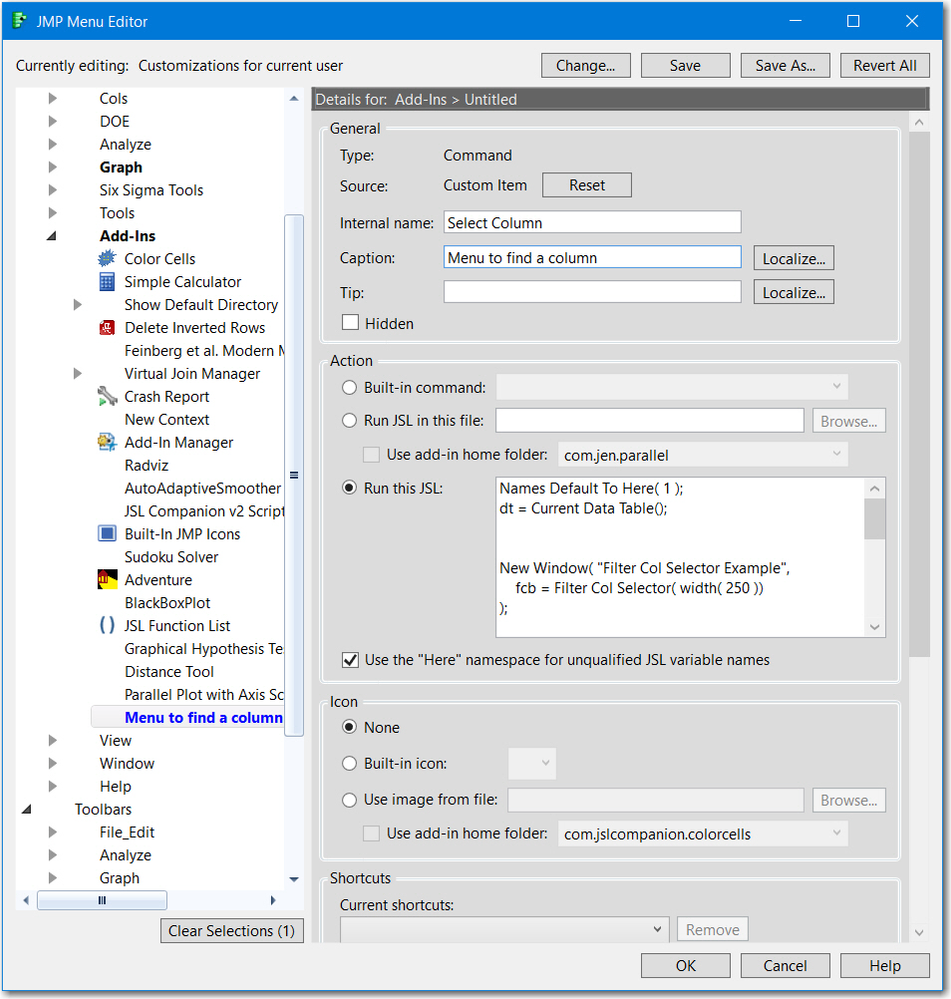
Task: Select the Built-in command radio button
Action: point(349,387)
